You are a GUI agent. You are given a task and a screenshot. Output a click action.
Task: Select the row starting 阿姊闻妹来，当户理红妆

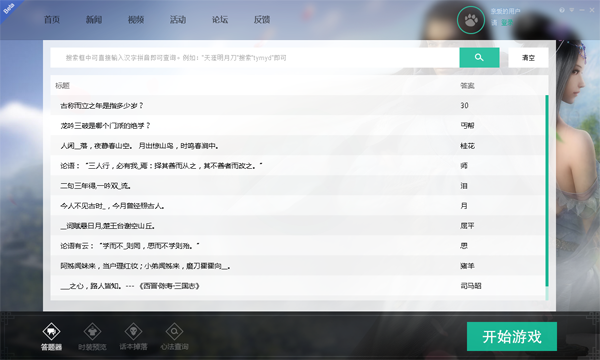[x=298, y=266]
